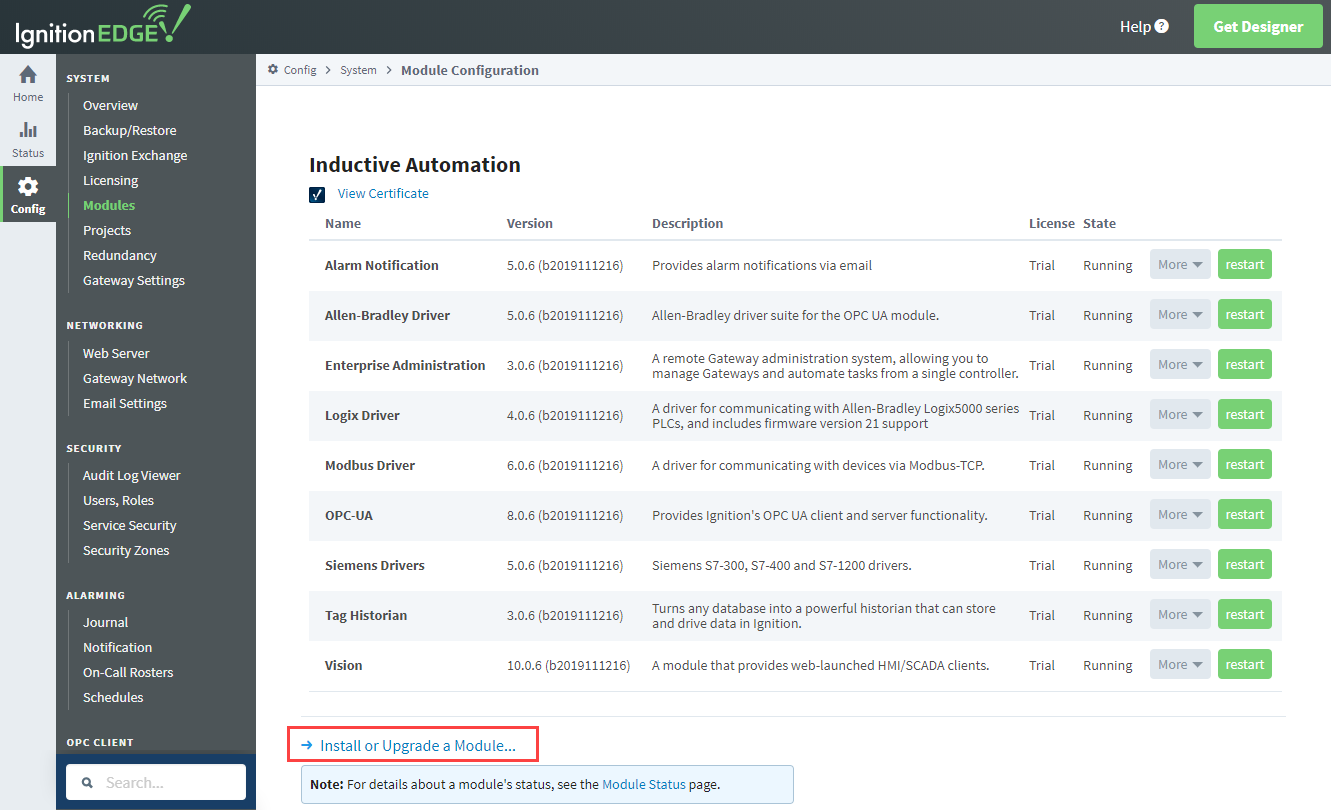Open More dropdown for Siemens Drivers
The image size is (1331, 810).
click(x=1180, y=565)
